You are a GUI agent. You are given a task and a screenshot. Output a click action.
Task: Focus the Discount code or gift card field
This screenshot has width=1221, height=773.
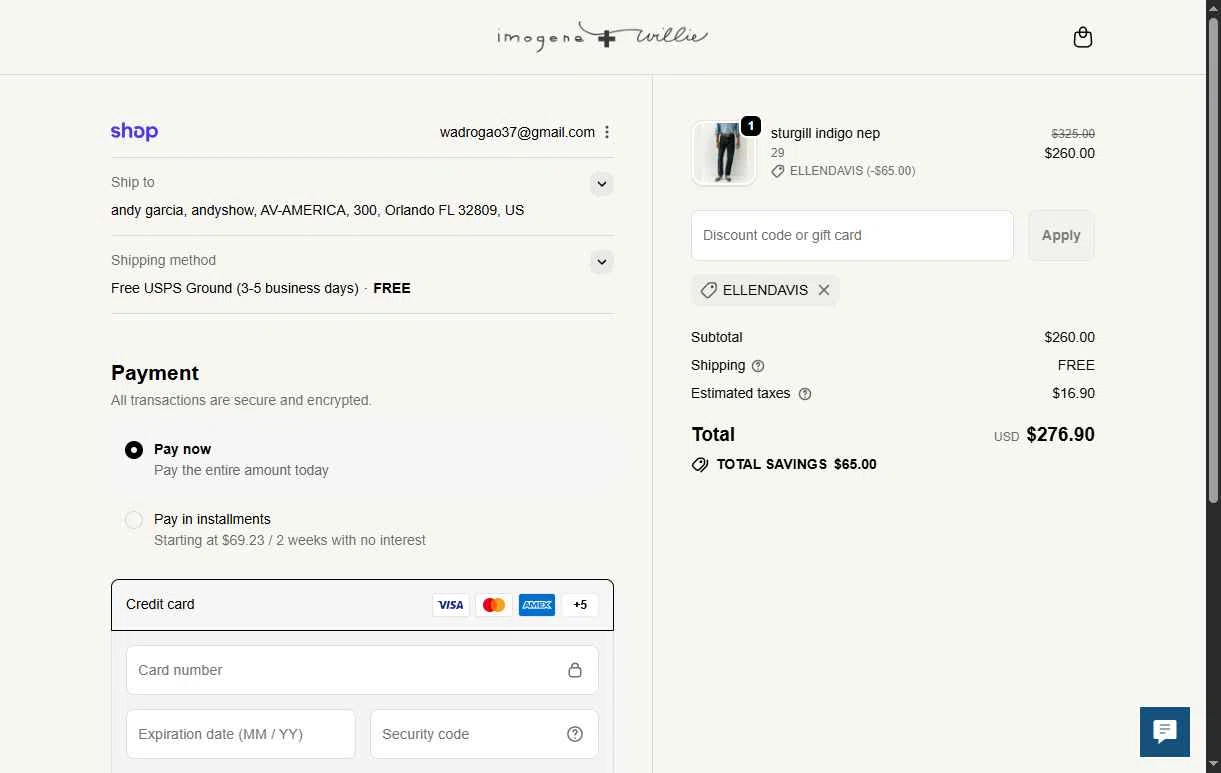(852, 235)
